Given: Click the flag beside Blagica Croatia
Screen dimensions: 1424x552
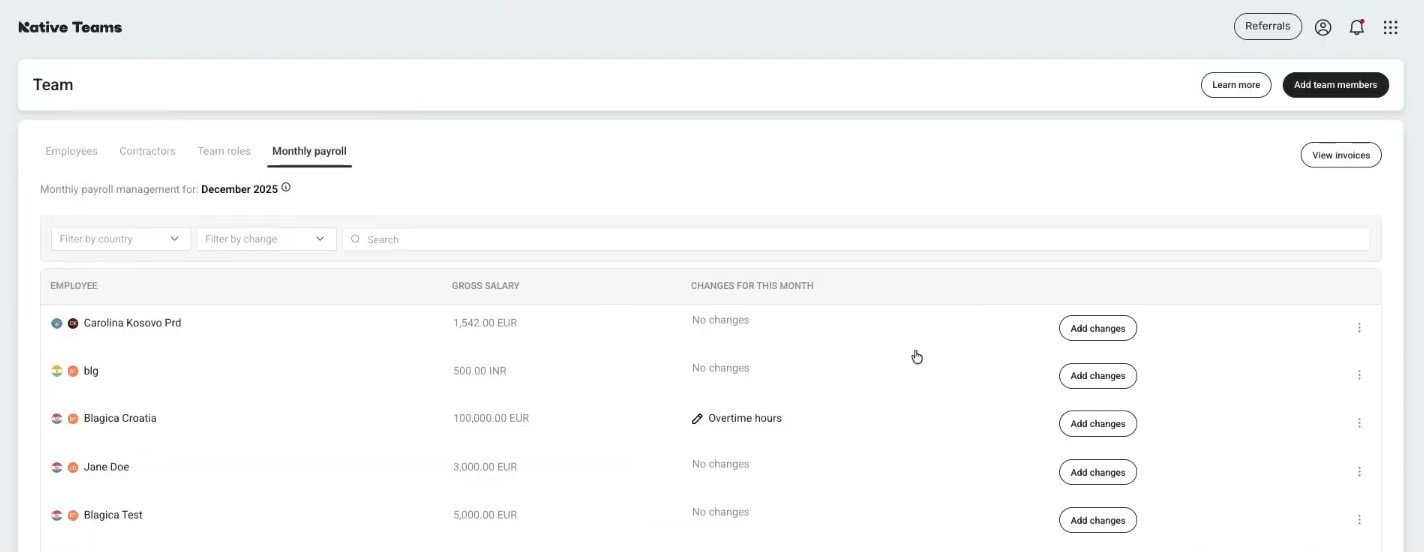Looking at the screenshot, I should click(x=57, y=419).
